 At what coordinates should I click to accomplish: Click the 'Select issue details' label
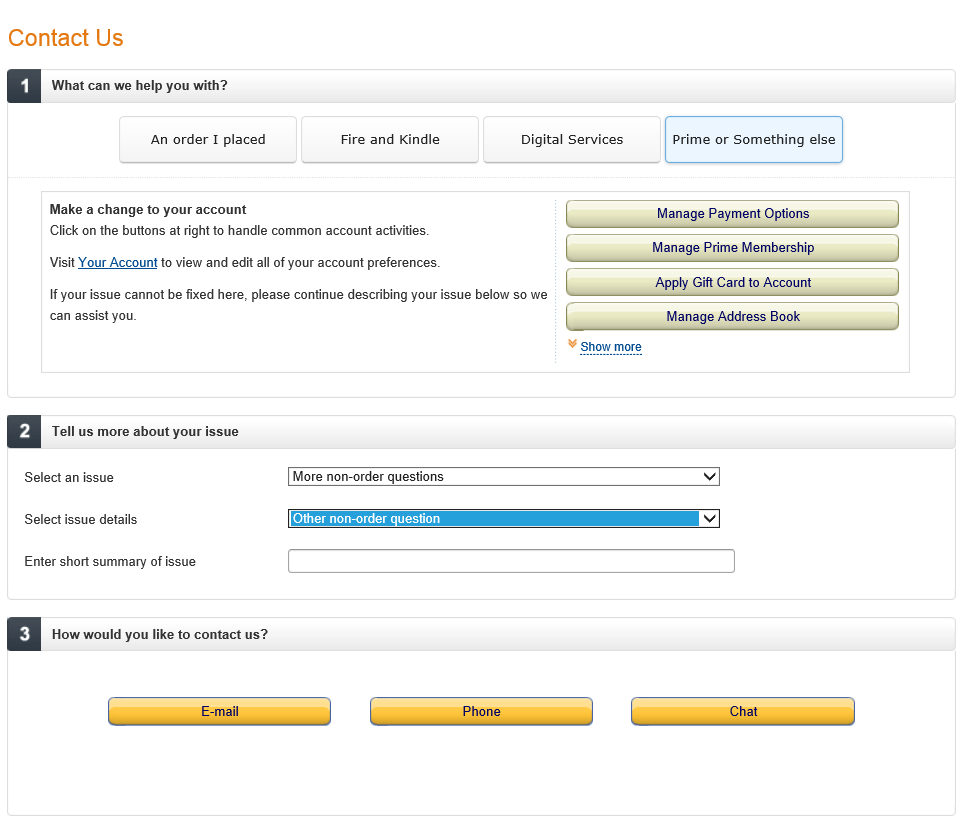point(81,520)
